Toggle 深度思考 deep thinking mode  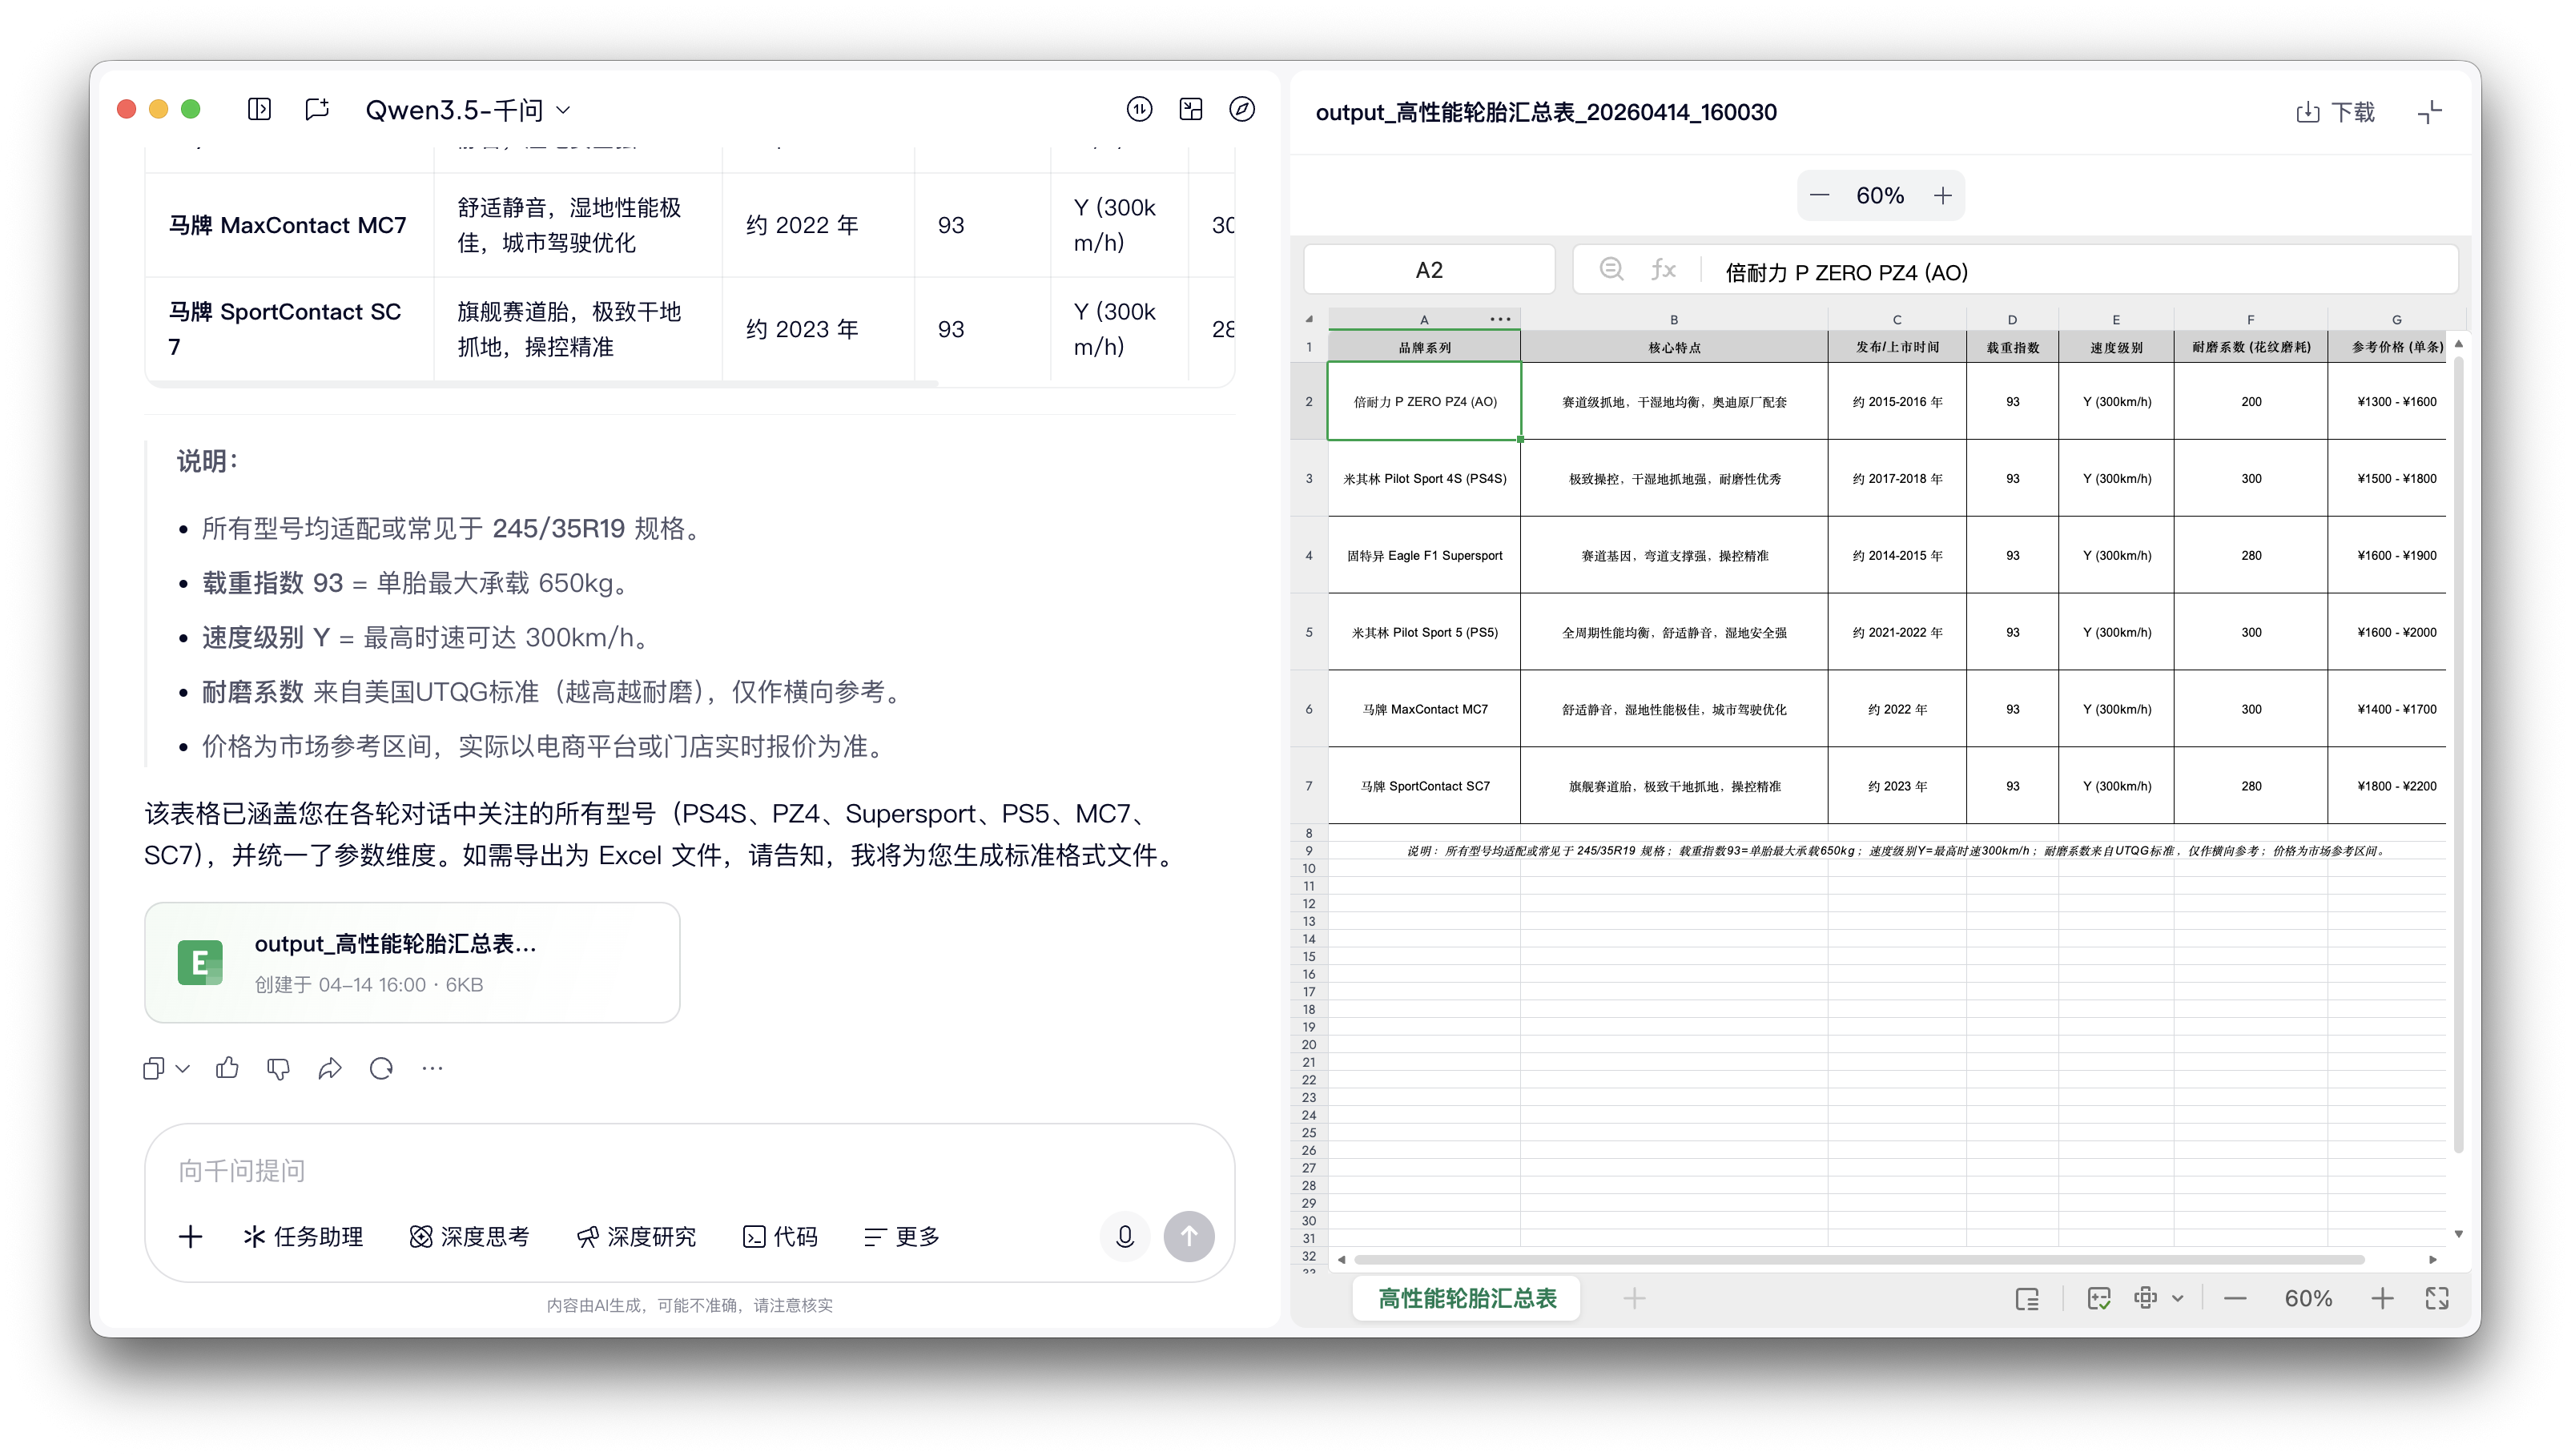tap(470, 1236)
